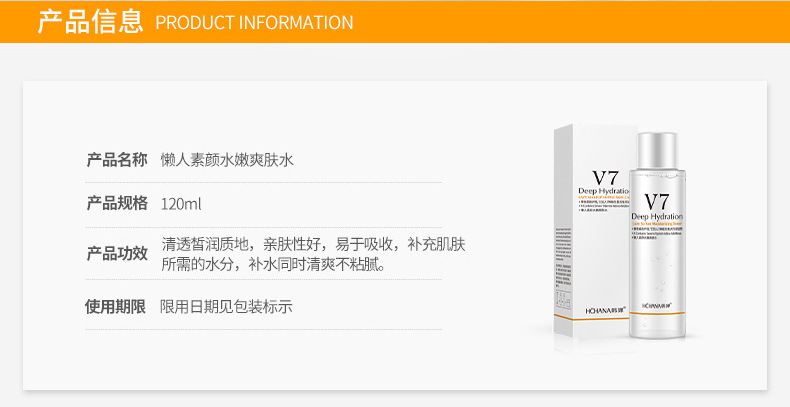790x407 pixels.
Task: Select the 产品功效 label
Action: point(117,253)
